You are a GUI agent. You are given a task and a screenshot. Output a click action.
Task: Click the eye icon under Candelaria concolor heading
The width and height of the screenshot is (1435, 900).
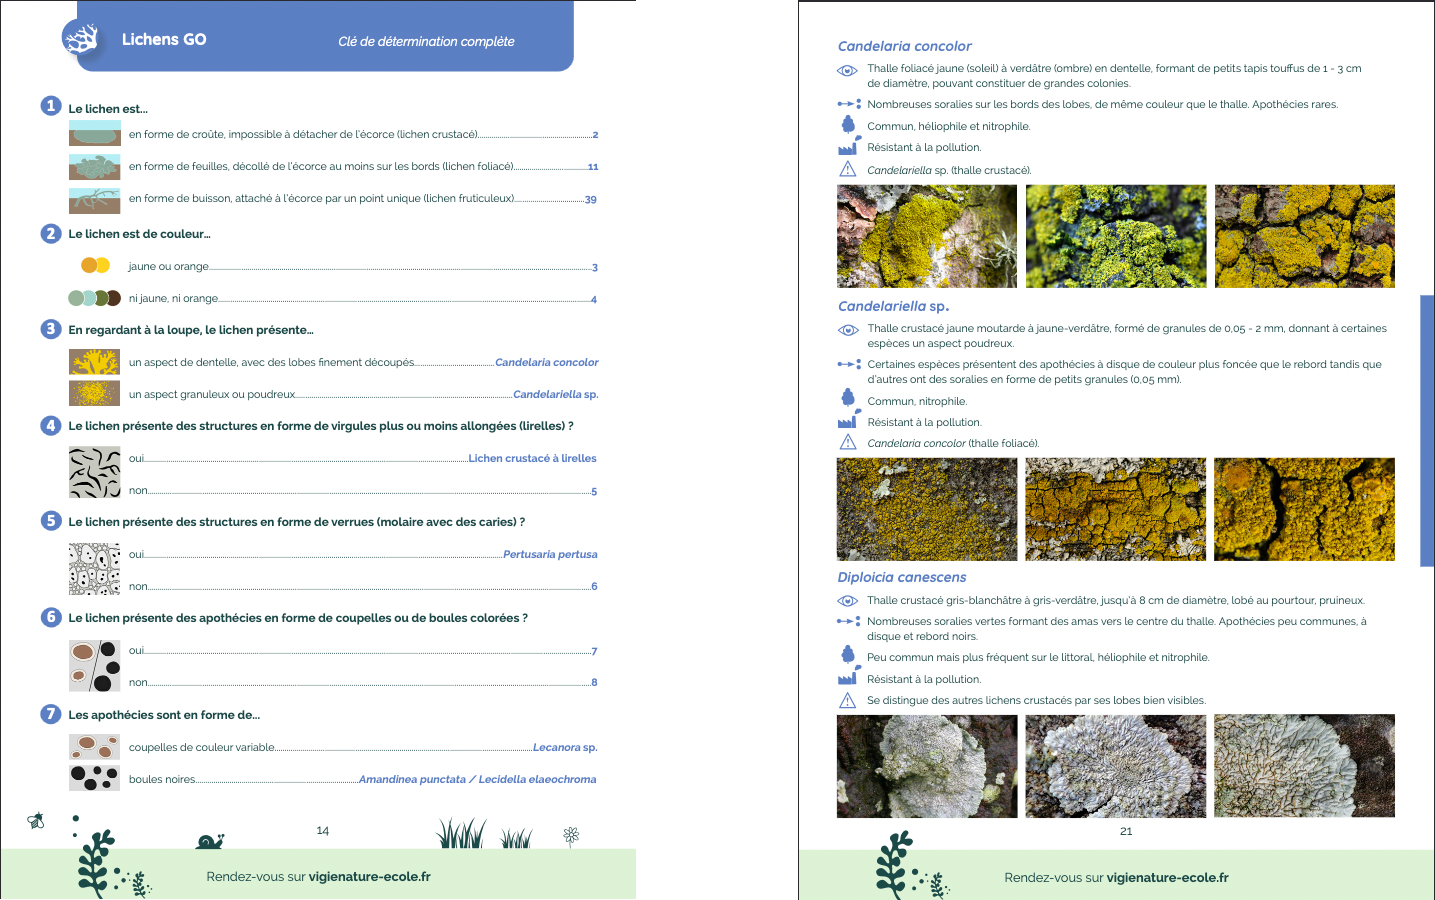click(x=847, y=70)
